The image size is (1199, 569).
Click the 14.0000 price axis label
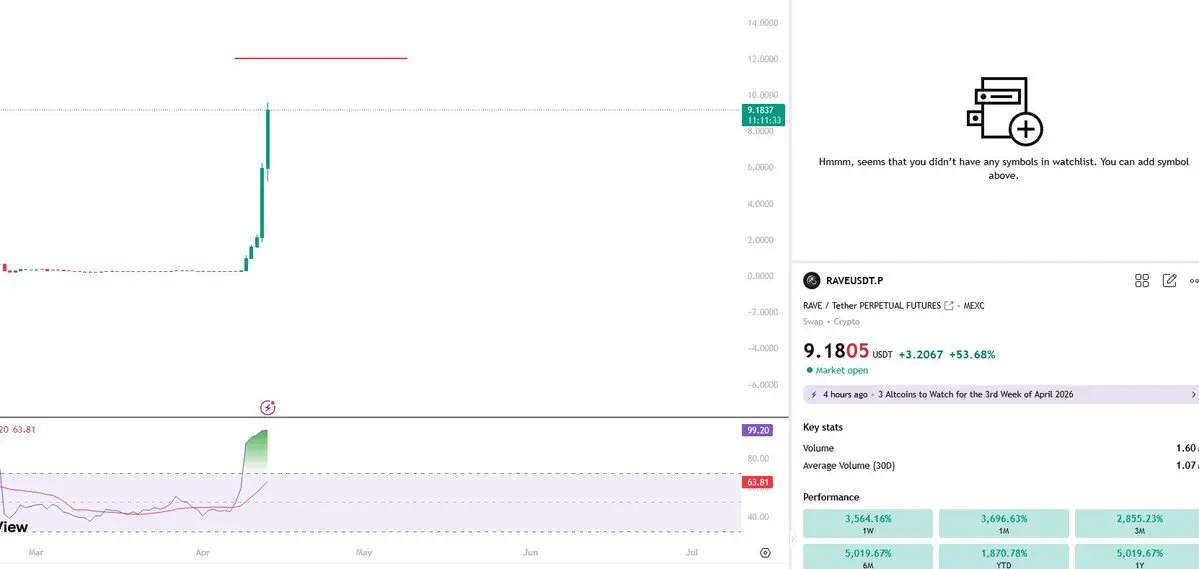pyautogui.click(x=762, y=23)
